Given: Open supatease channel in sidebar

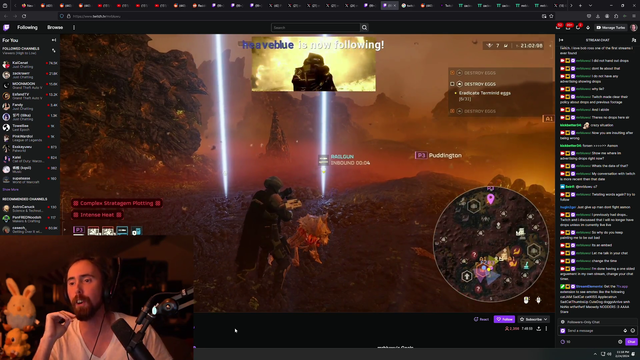Looking at the screenshot, I should coord(30,180).
